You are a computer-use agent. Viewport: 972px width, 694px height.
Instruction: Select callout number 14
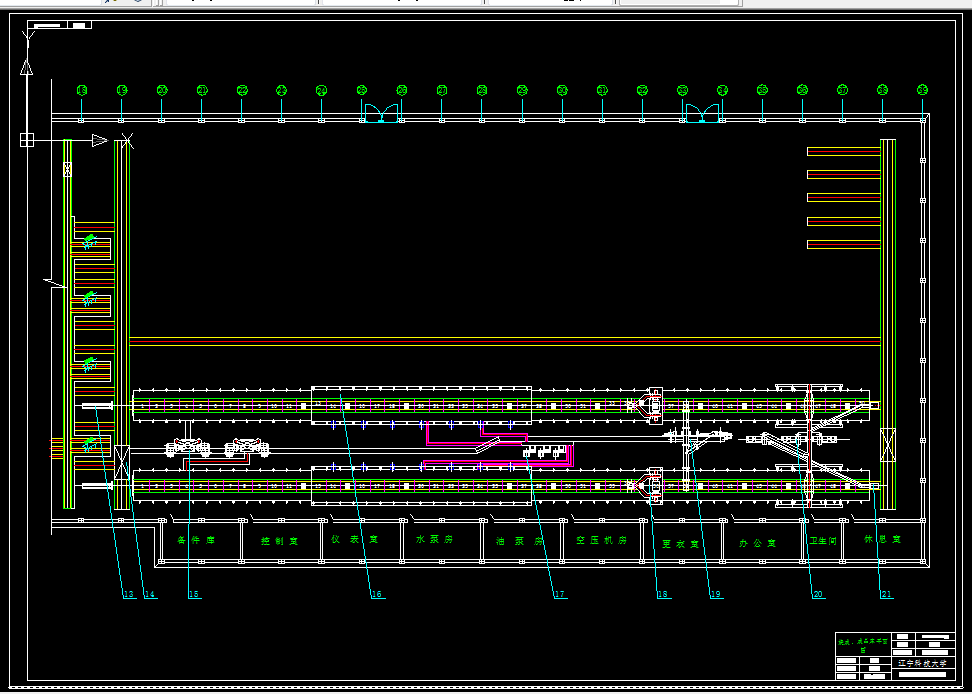[x=149, y=594]
